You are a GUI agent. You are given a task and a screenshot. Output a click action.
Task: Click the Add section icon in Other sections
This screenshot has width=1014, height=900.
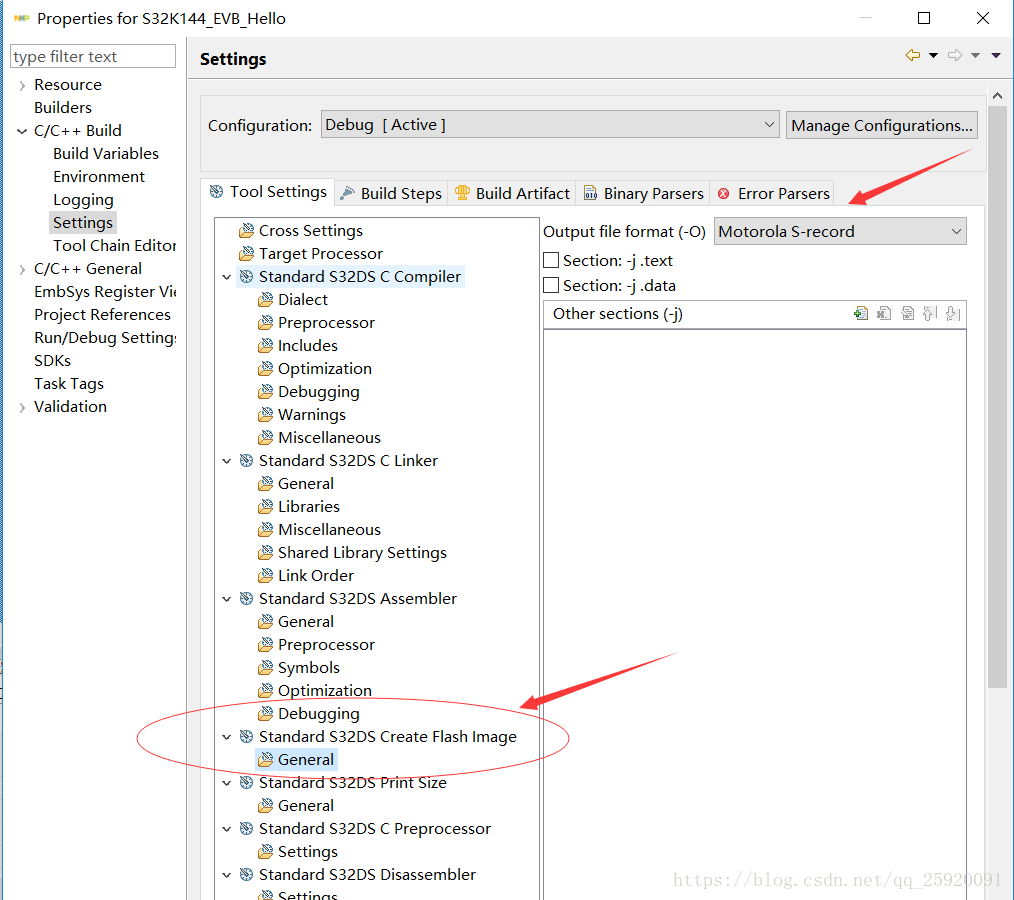(x=861, y=314)
